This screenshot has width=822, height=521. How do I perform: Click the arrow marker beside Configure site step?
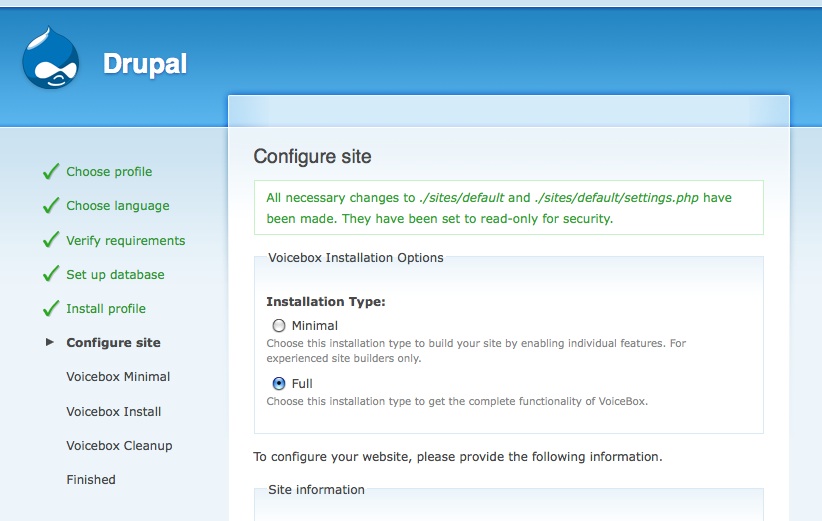tap(50, 342)
